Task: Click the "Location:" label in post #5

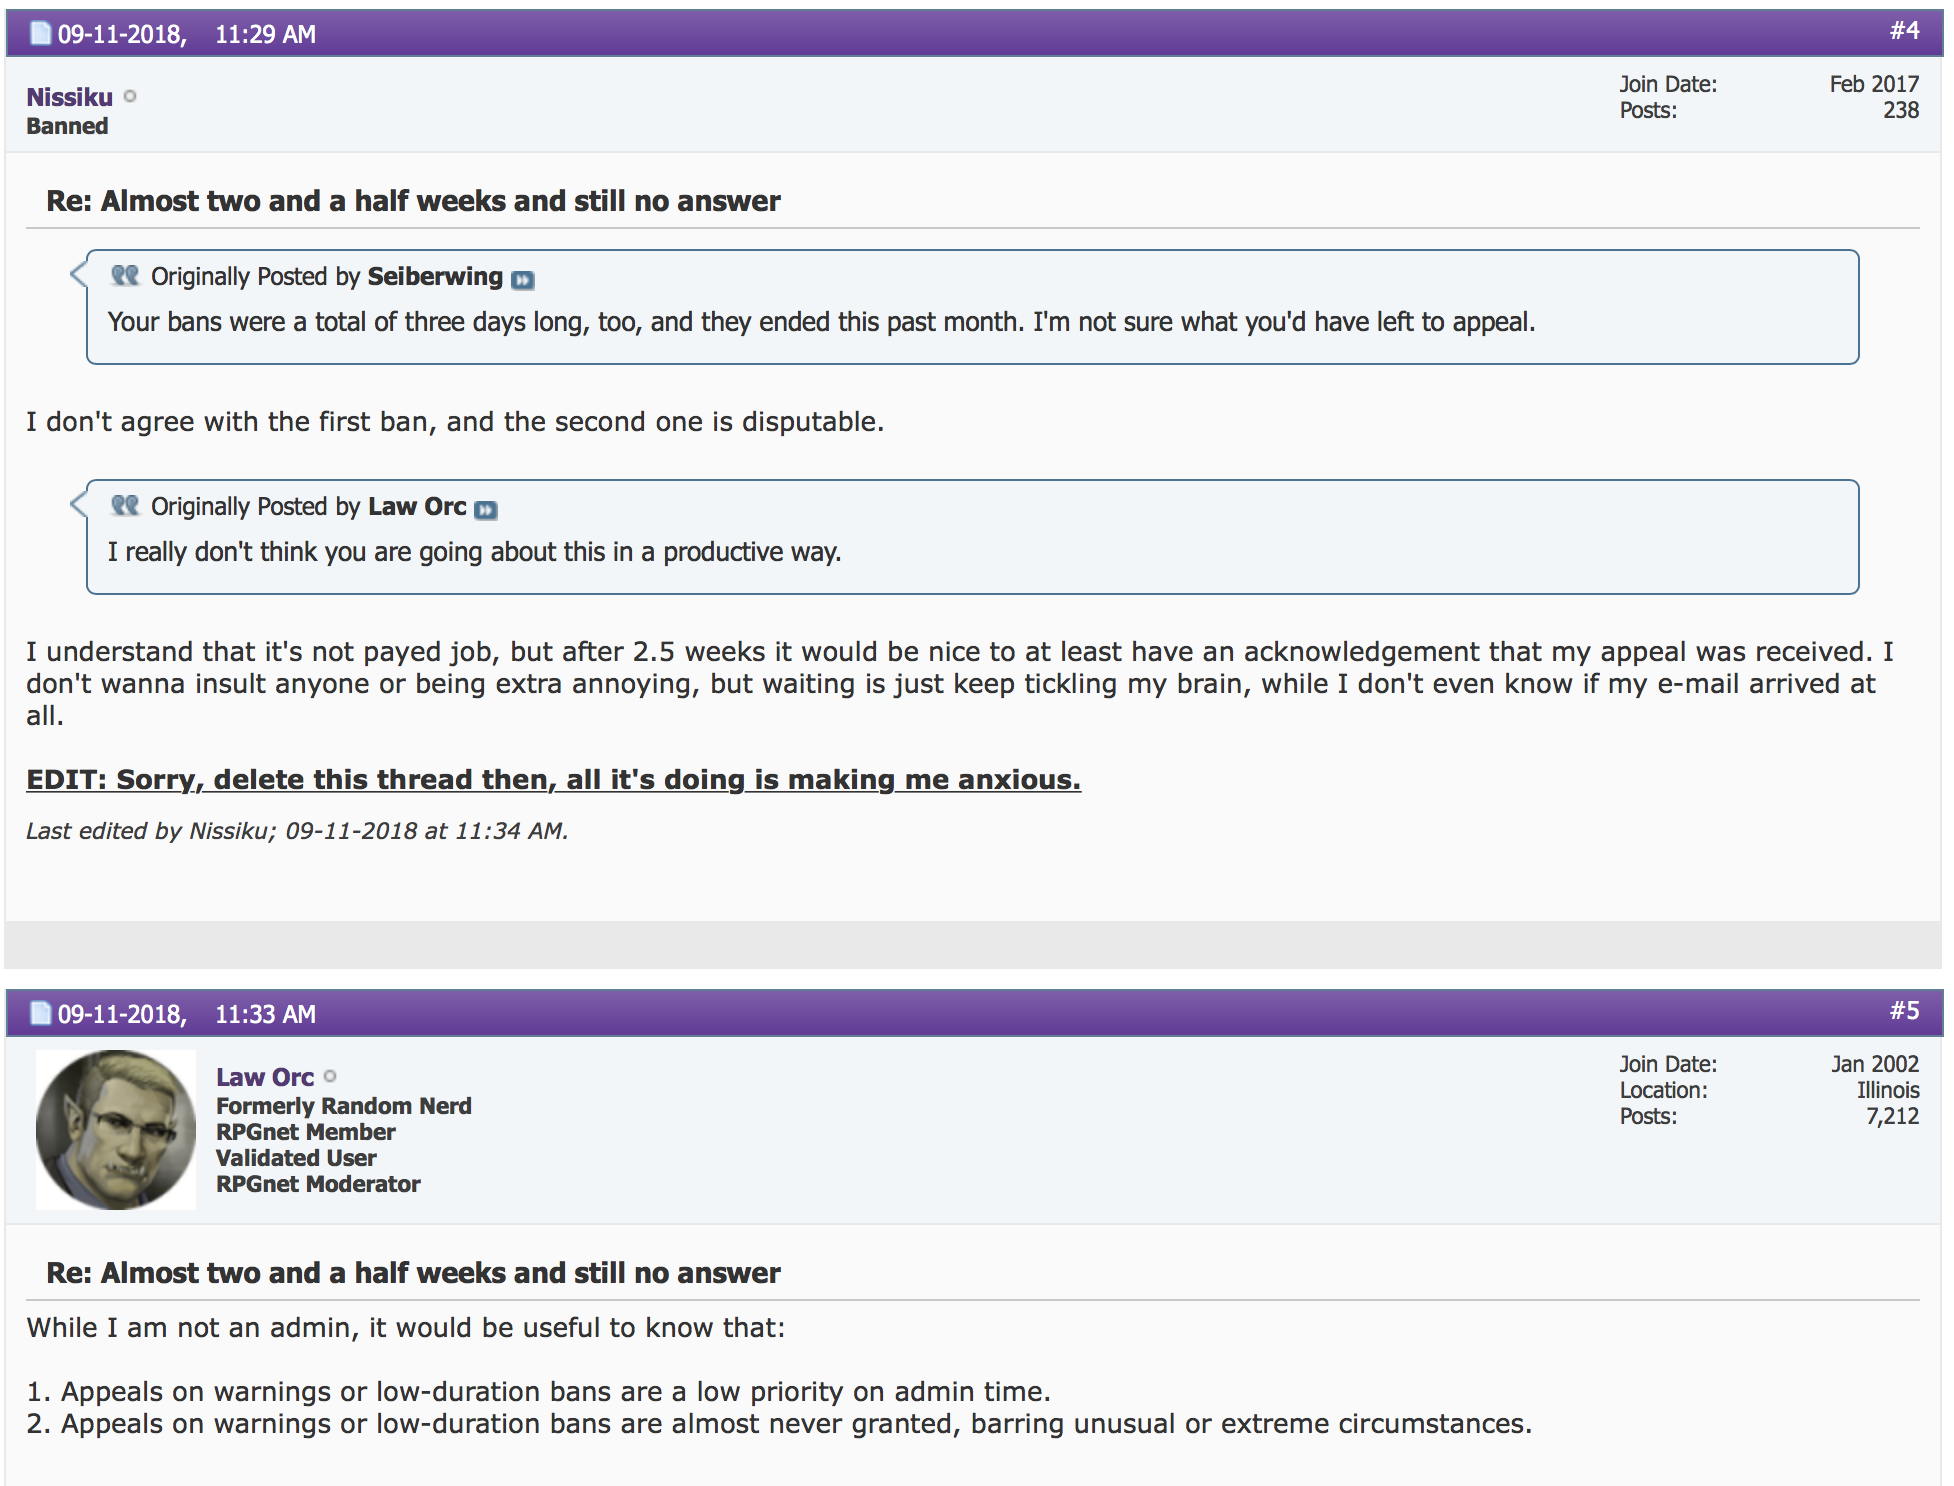Action: coord(1663,1090)
